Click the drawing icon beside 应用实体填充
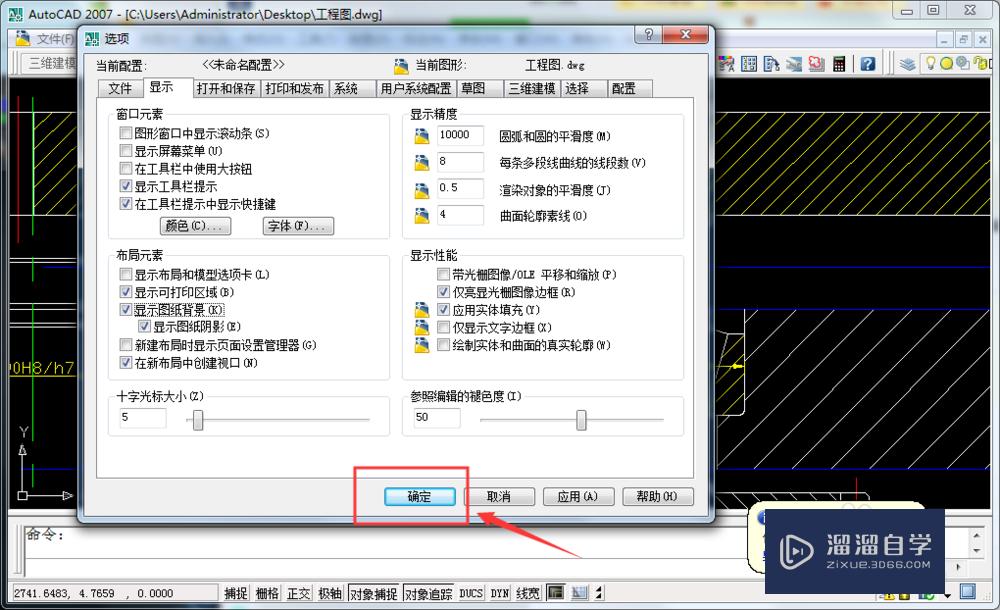Viewport: 1000px width, 610px height. [422, 310]
